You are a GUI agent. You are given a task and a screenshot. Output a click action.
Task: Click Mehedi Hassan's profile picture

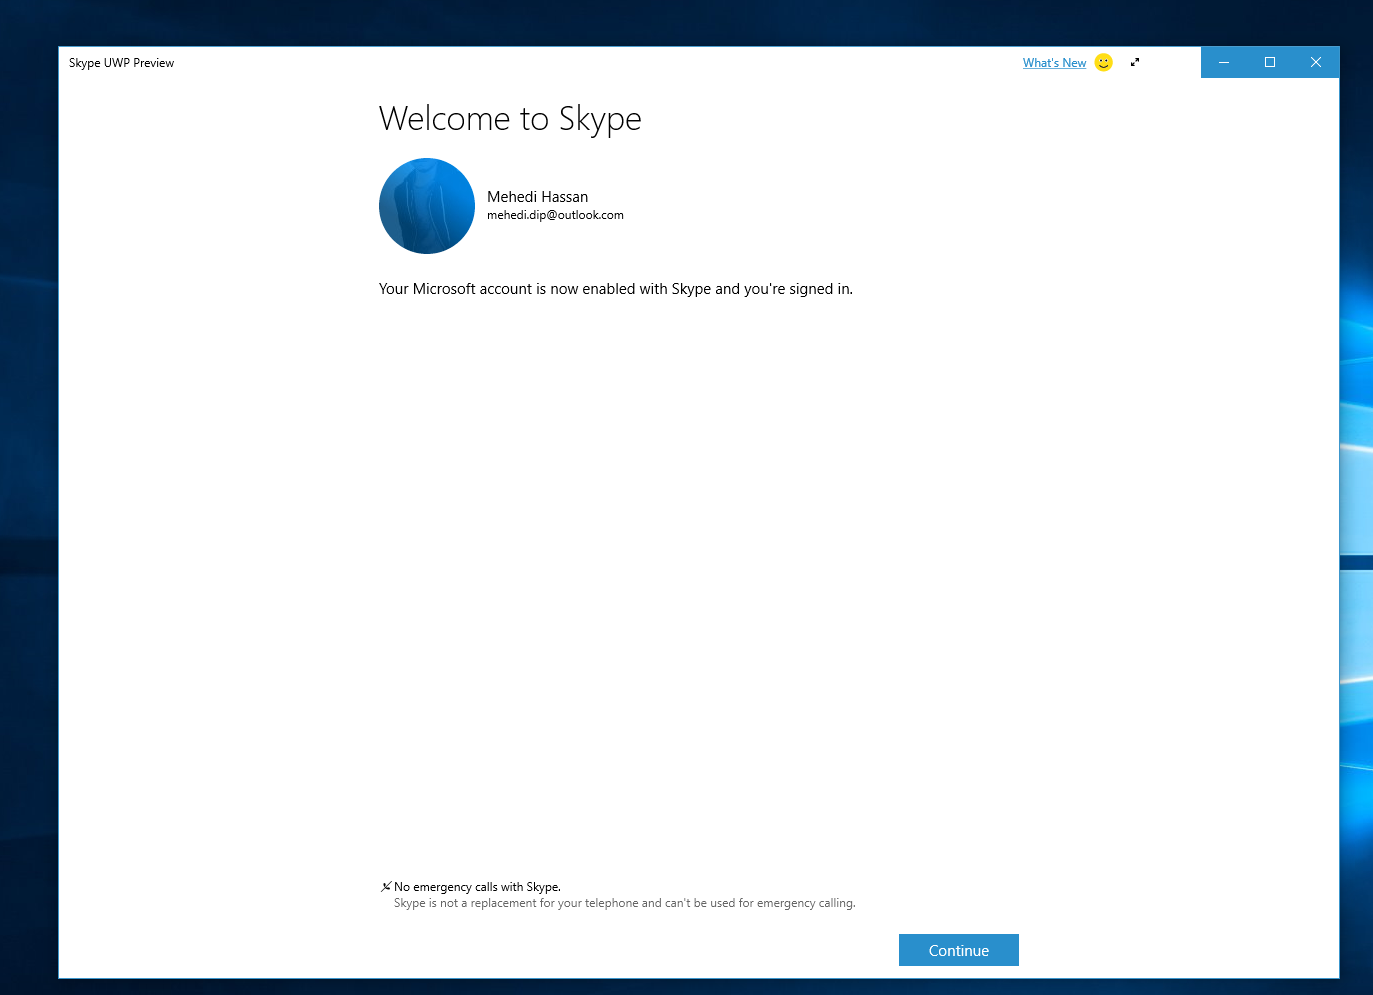[x=427, y=206]
